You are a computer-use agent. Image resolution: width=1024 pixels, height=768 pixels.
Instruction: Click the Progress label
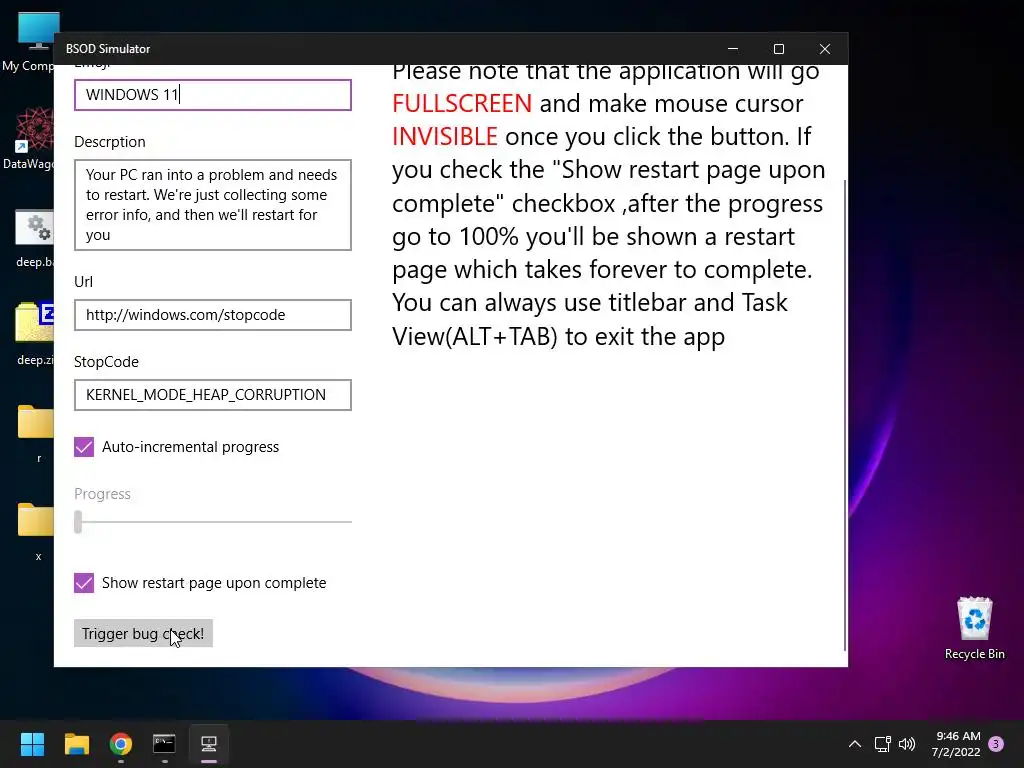tap(103, 494)
